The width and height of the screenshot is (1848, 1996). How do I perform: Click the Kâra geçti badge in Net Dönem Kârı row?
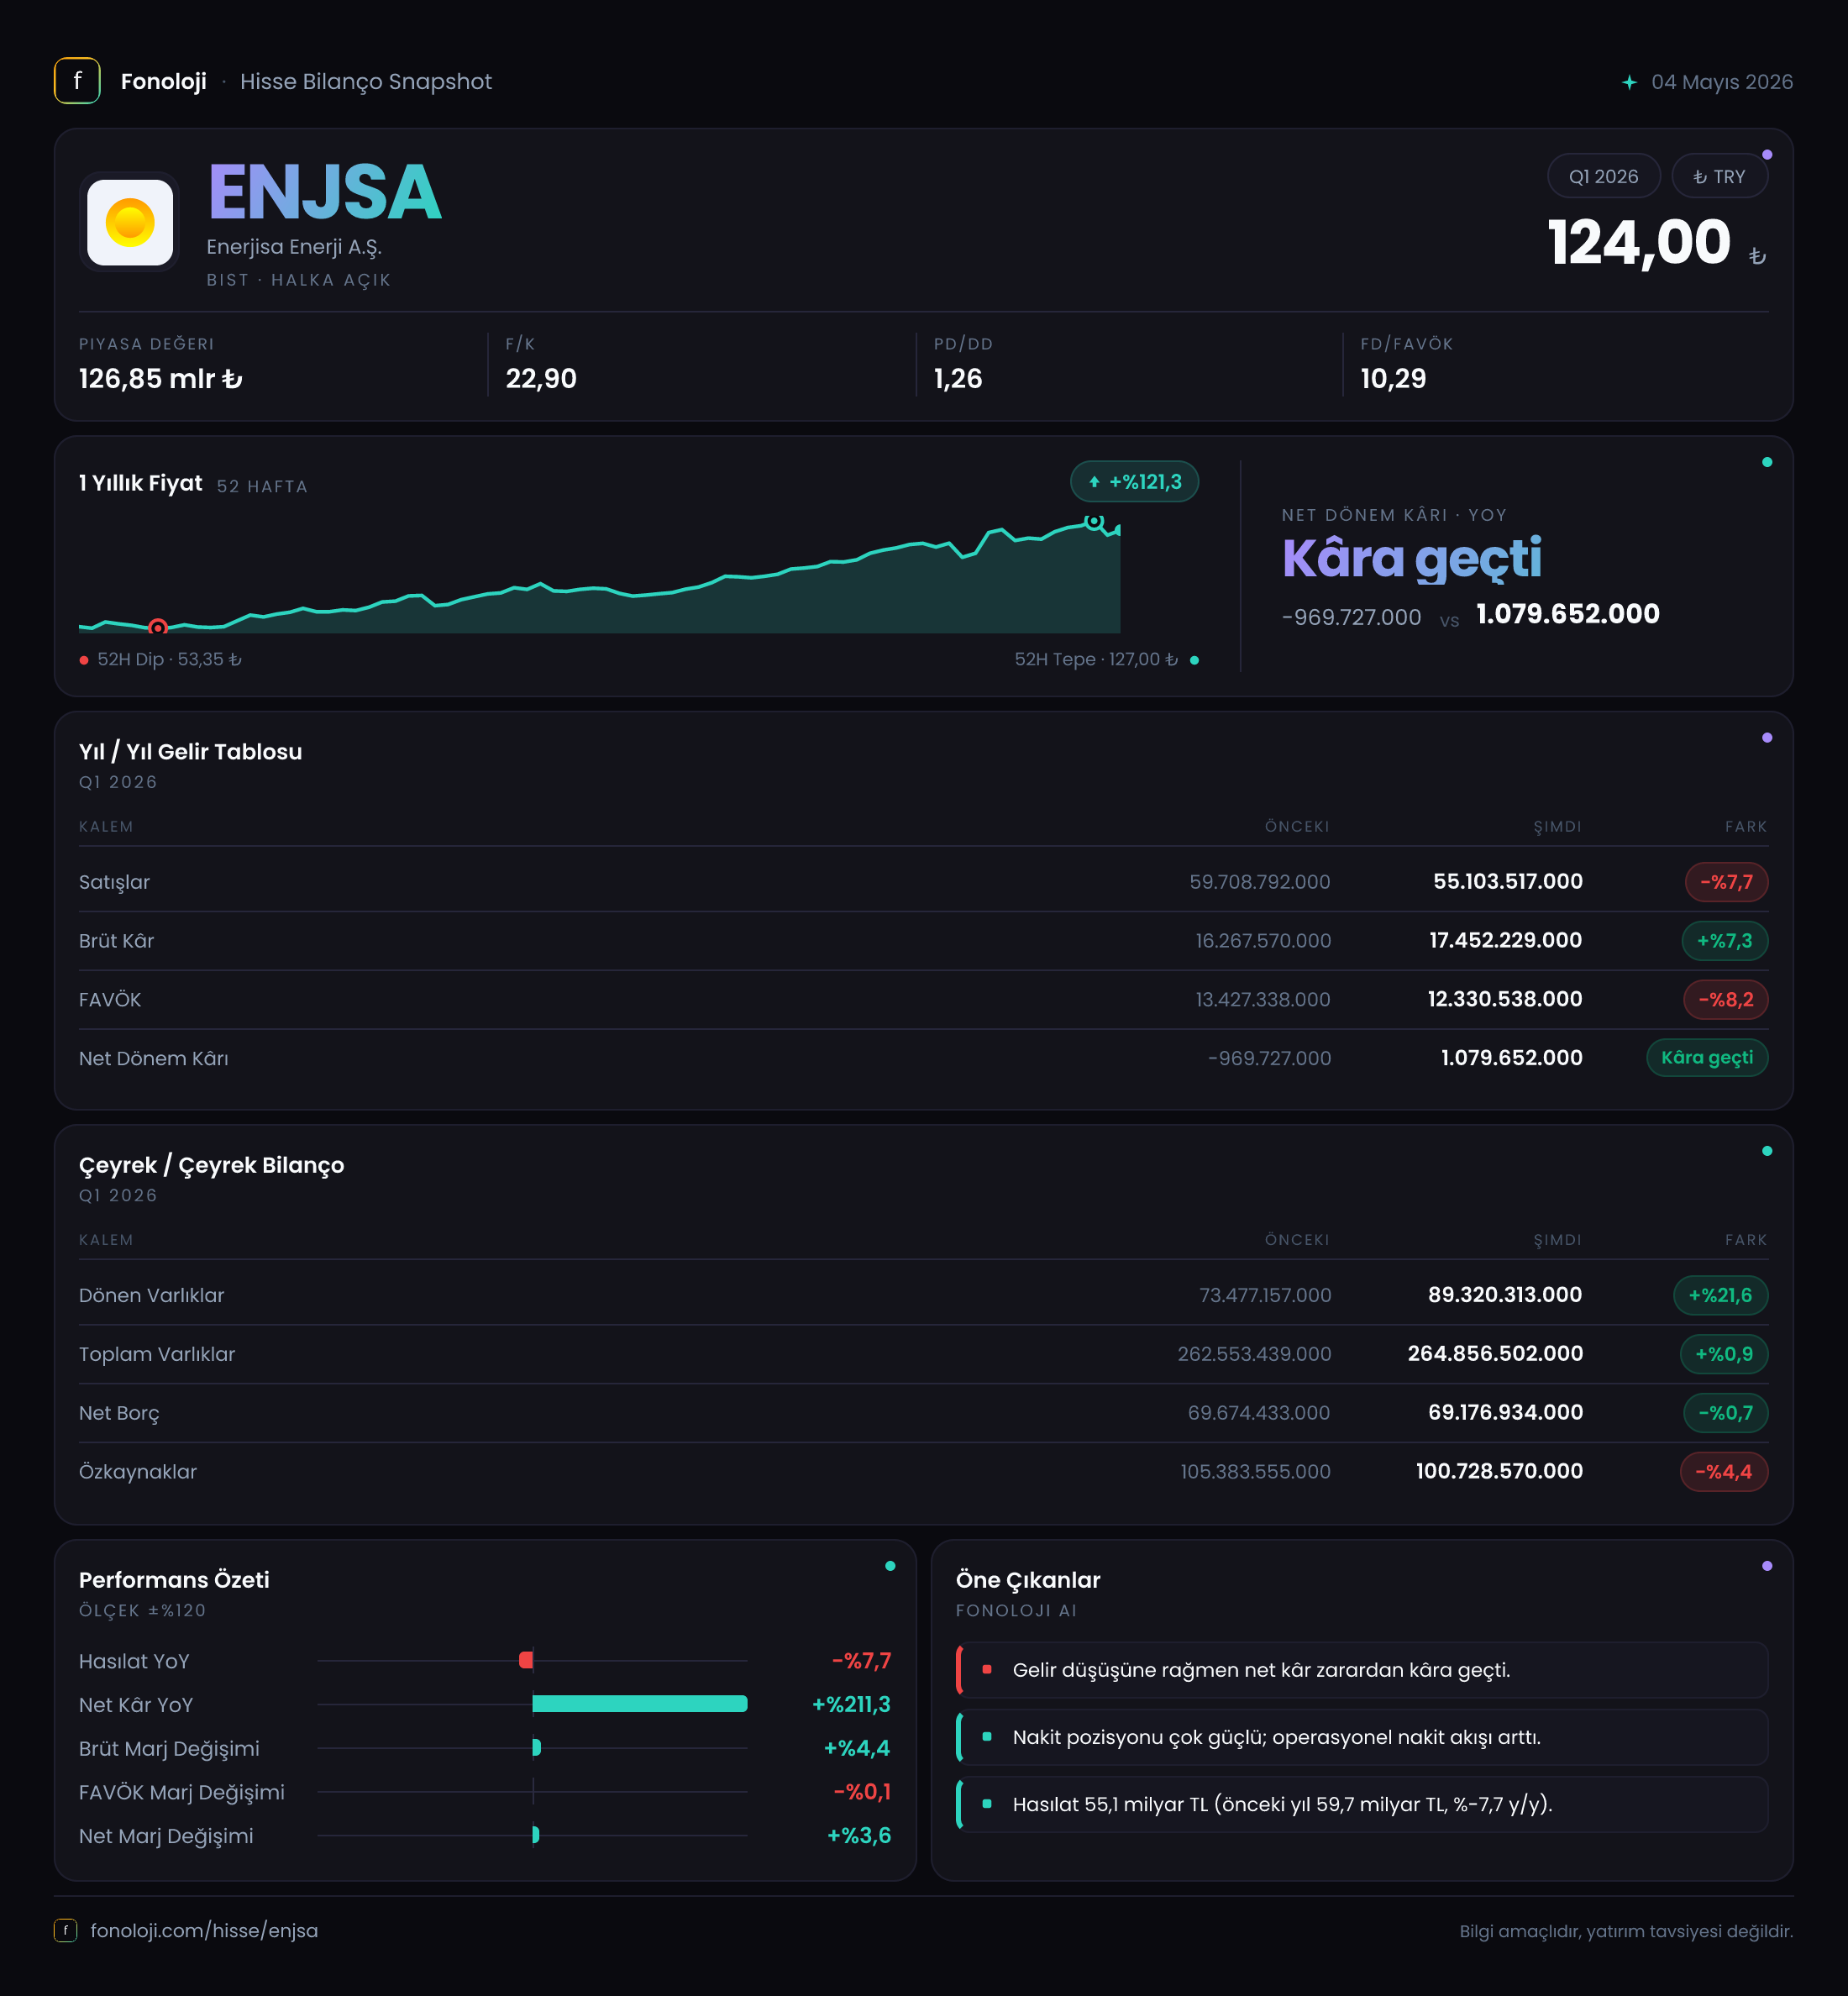pyautogui.click(x=1707, y=1058)
